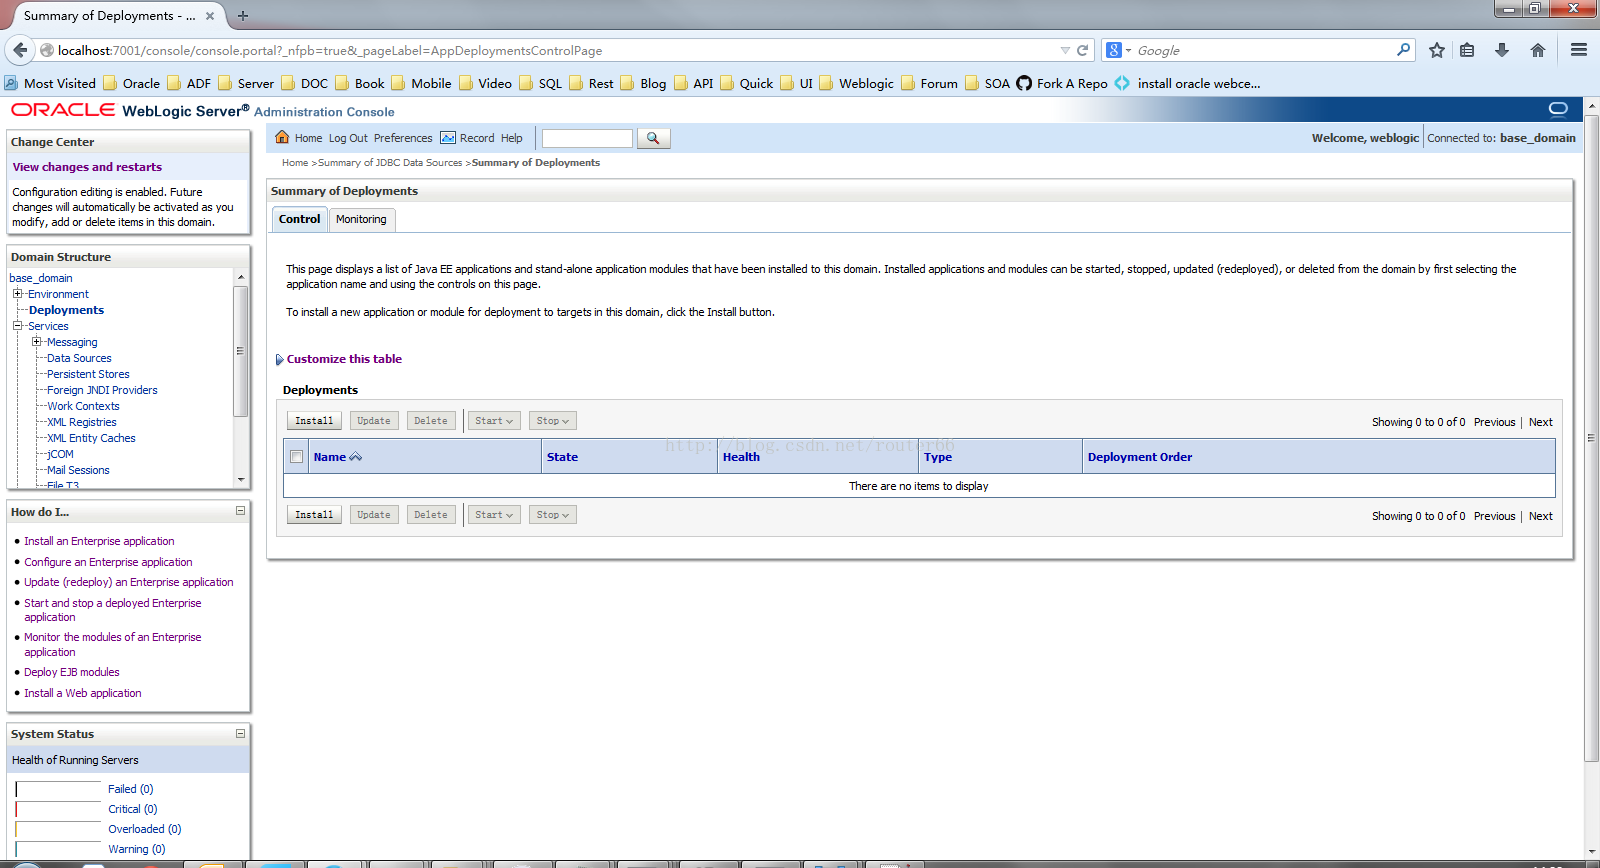Screen dimensions: 1600x868
Task: Open base_domain in Domain Structure
Action: coord(41,278)
